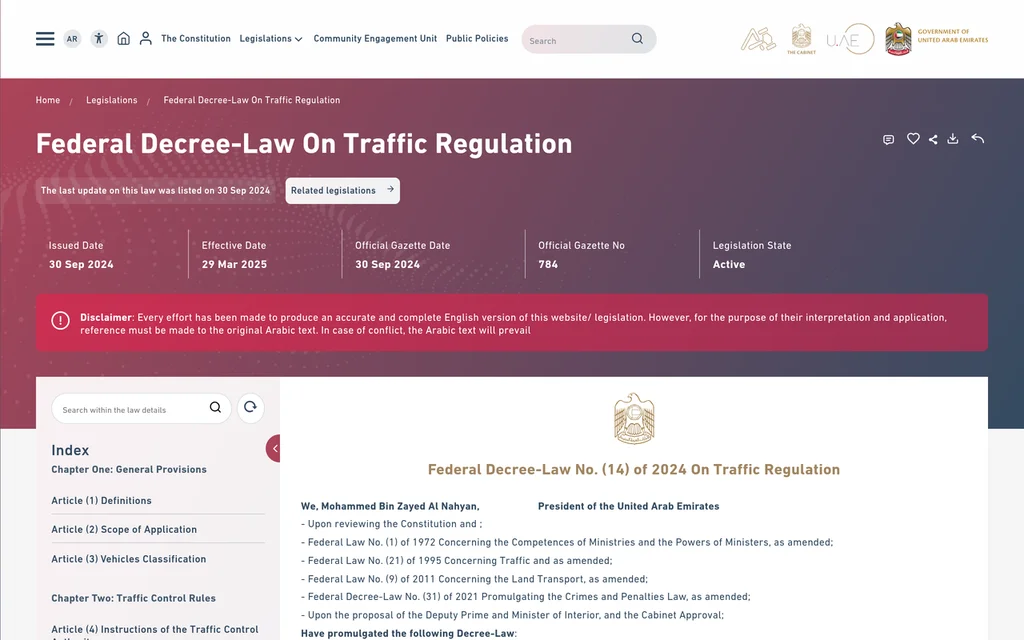Open Article (1) Definitions

point(101,501)
